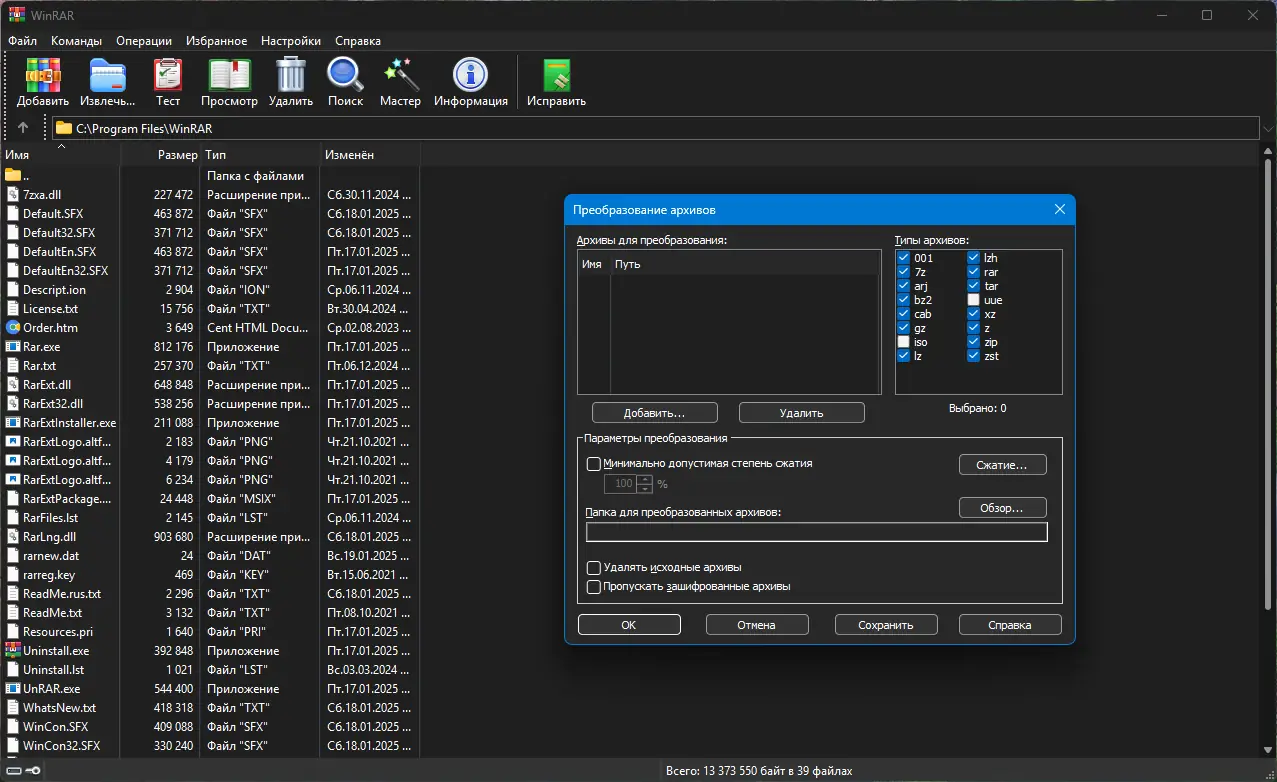Expand the address path dropdown arrow

(x=1268, y=128)
